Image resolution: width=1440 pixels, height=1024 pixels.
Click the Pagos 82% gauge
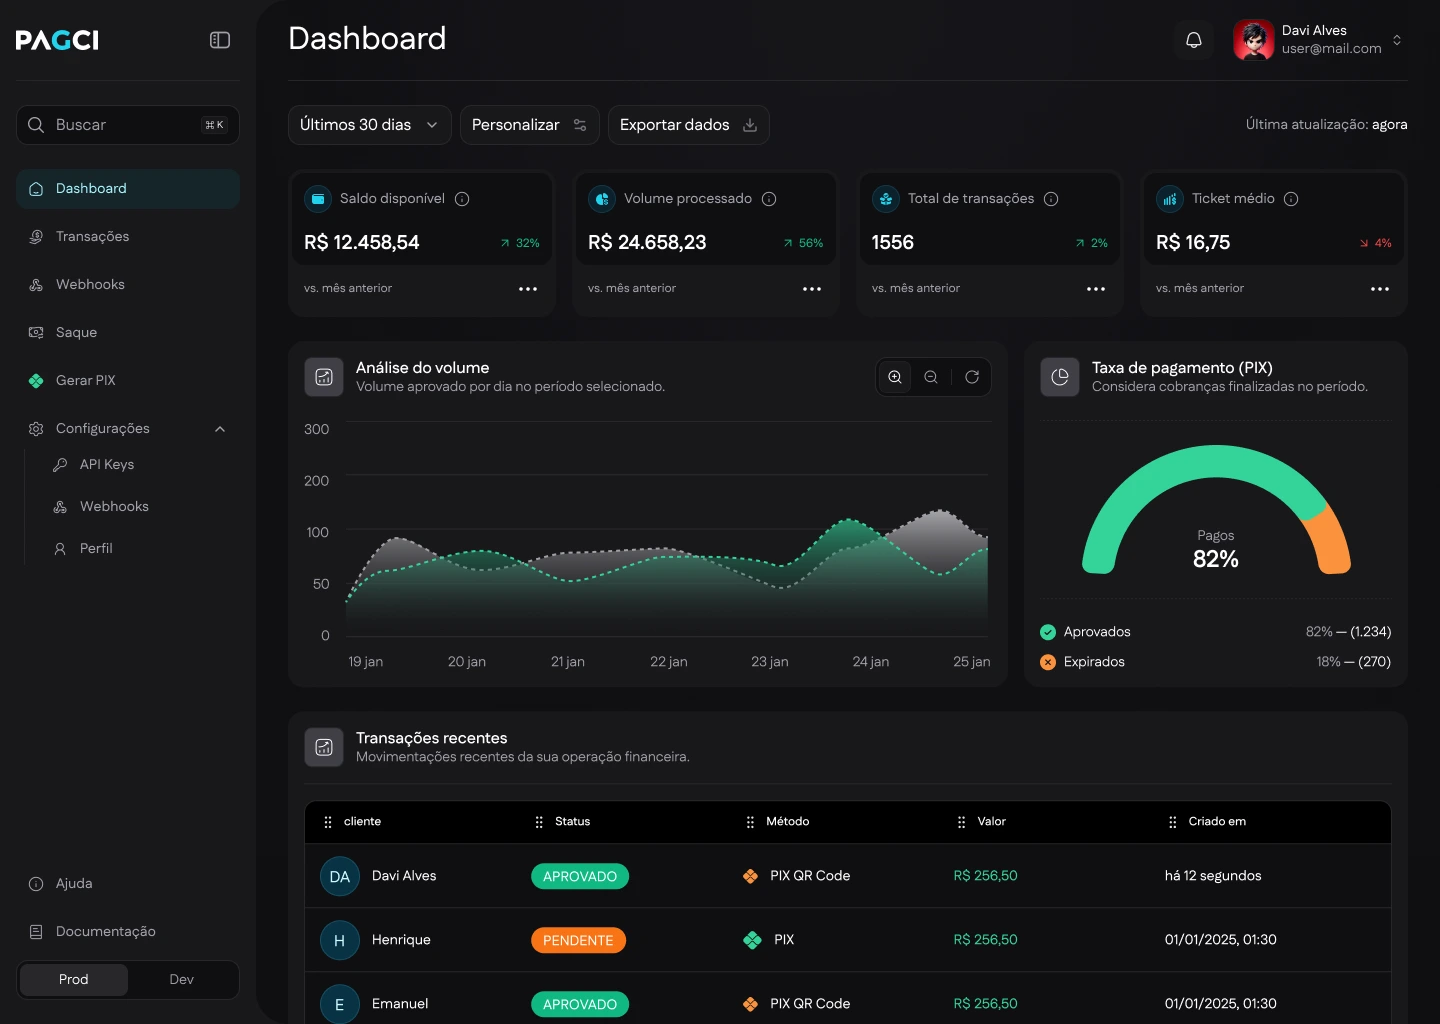click(x=1216, y=510)
